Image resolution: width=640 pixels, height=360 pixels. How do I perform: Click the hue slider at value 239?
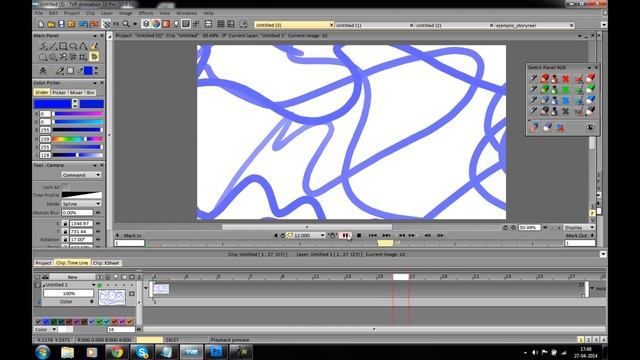coord(78,139)
